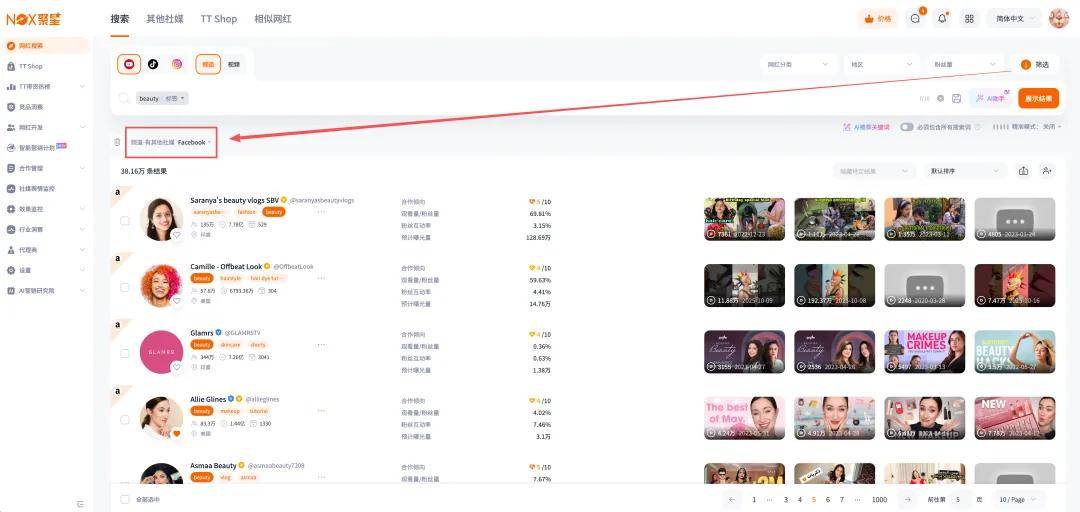Switch to the TT Shop tab
The image size is (1080, 512).
pos(218,19)
